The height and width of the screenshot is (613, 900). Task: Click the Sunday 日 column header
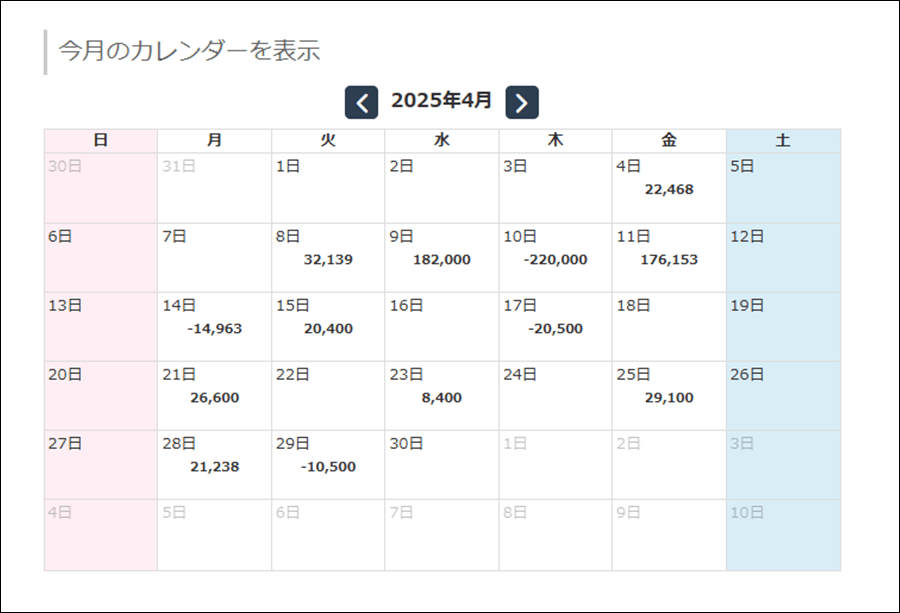100,141
